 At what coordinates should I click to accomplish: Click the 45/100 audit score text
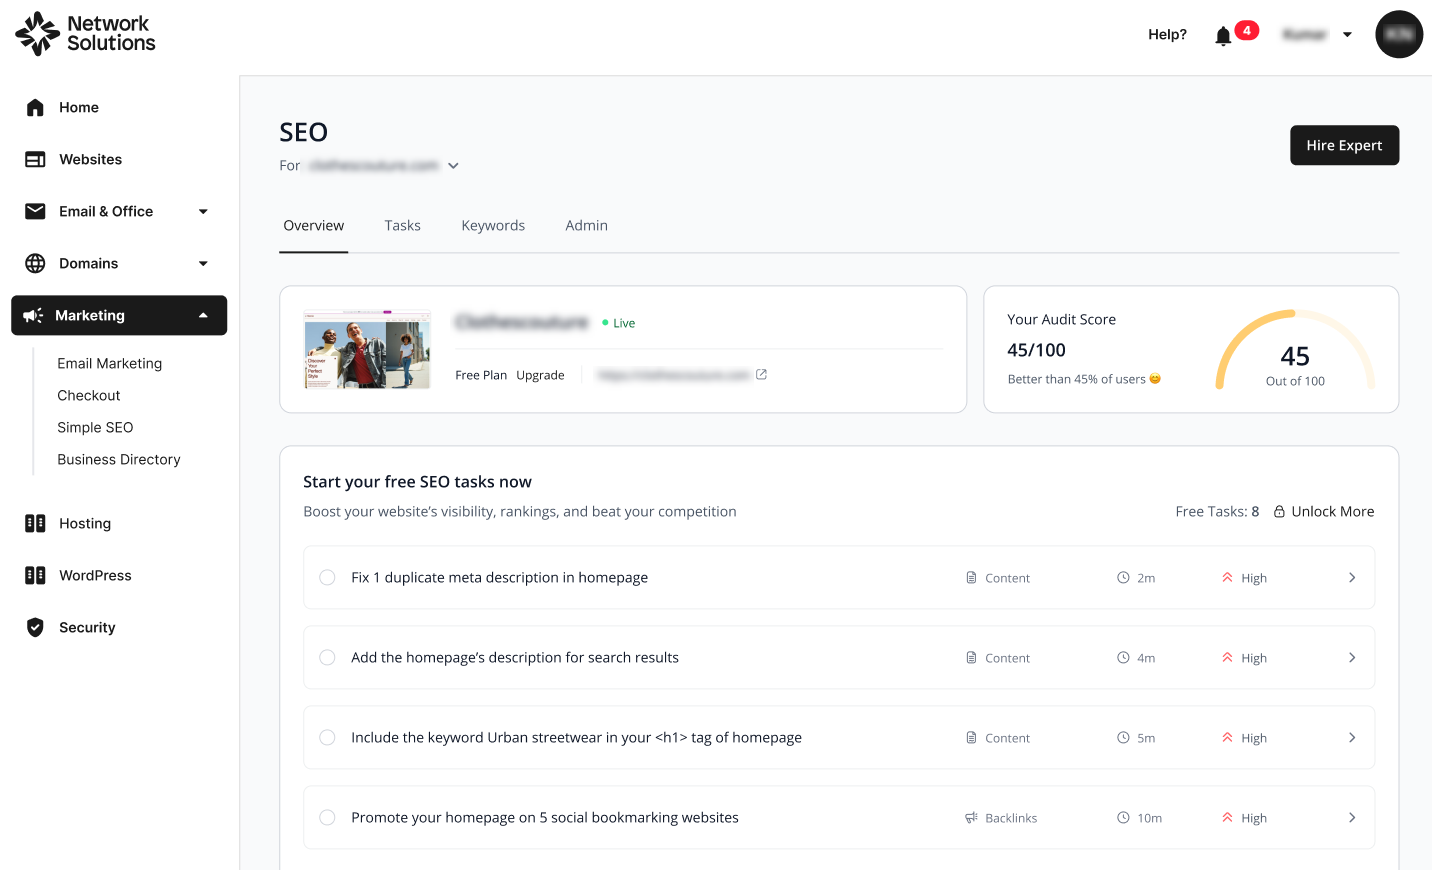tap(1036, 350)
